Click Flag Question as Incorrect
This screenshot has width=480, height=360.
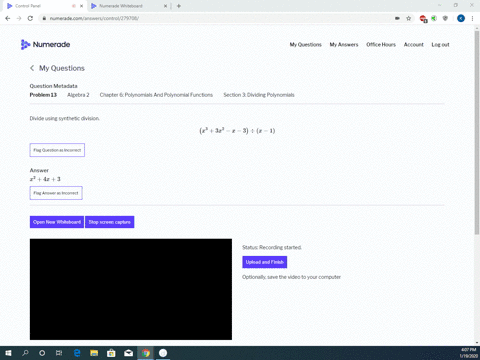click(x=57, y=150)
